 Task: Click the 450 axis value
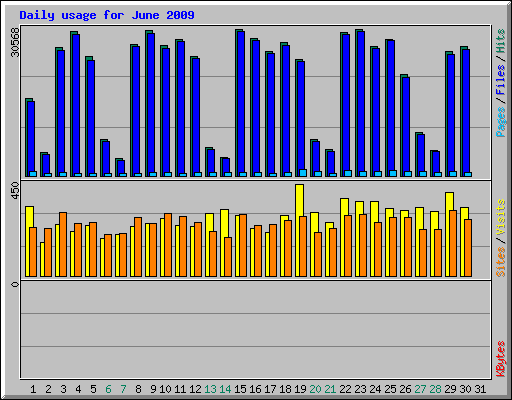15,191
